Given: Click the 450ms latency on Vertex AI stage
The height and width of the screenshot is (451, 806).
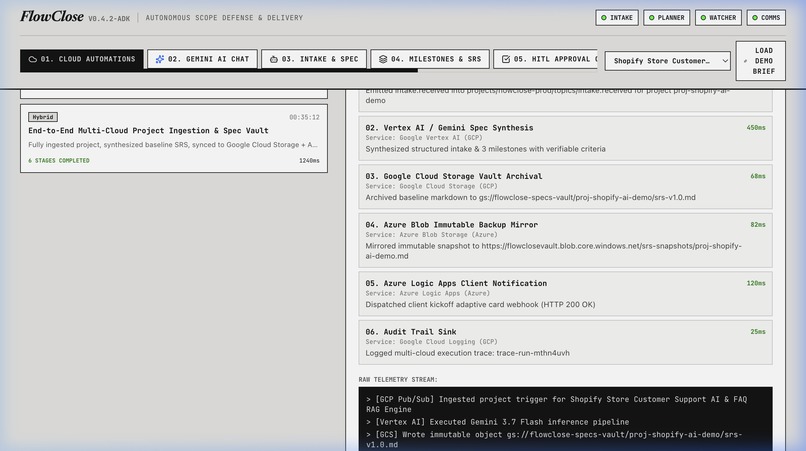Looking at the screenshot, I should [756, 128].
